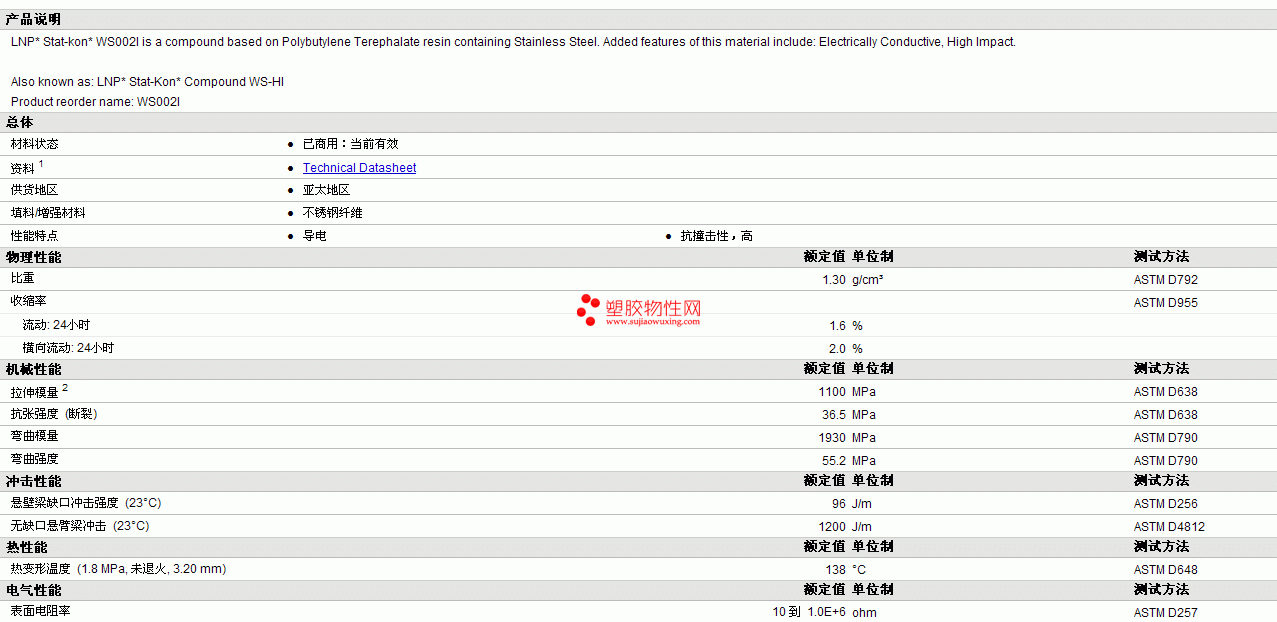Screen dimensions: 1277x622
Task: Select the 材料状态 row label
Action: (35, 144)
